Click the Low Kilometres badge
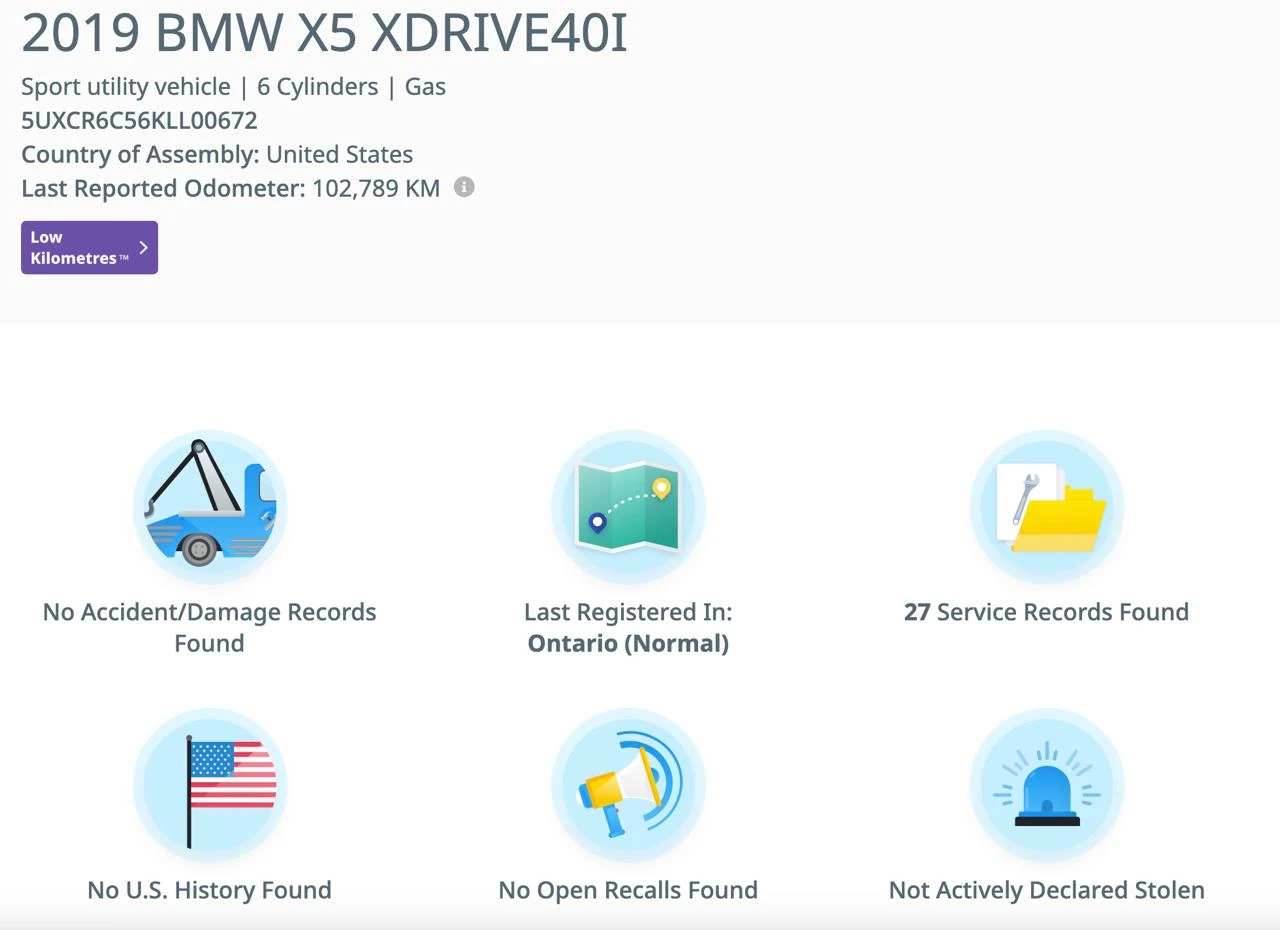1280x930 pixels. [89, 247]
